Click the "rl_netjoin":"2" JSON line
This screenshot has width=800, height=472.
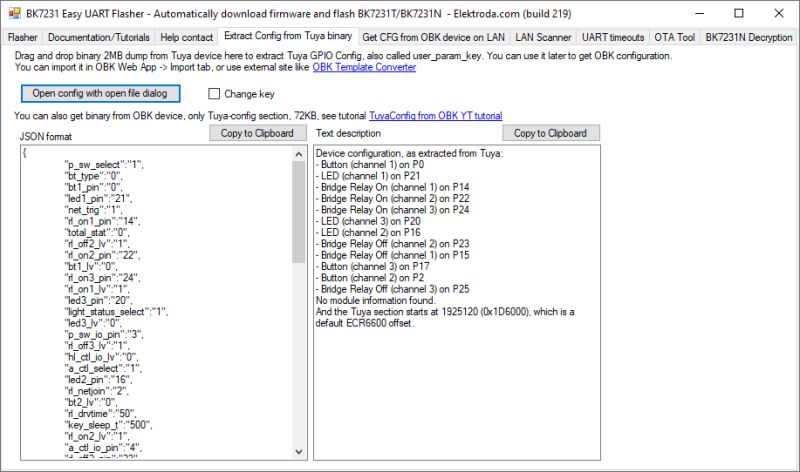click(96, 391)
